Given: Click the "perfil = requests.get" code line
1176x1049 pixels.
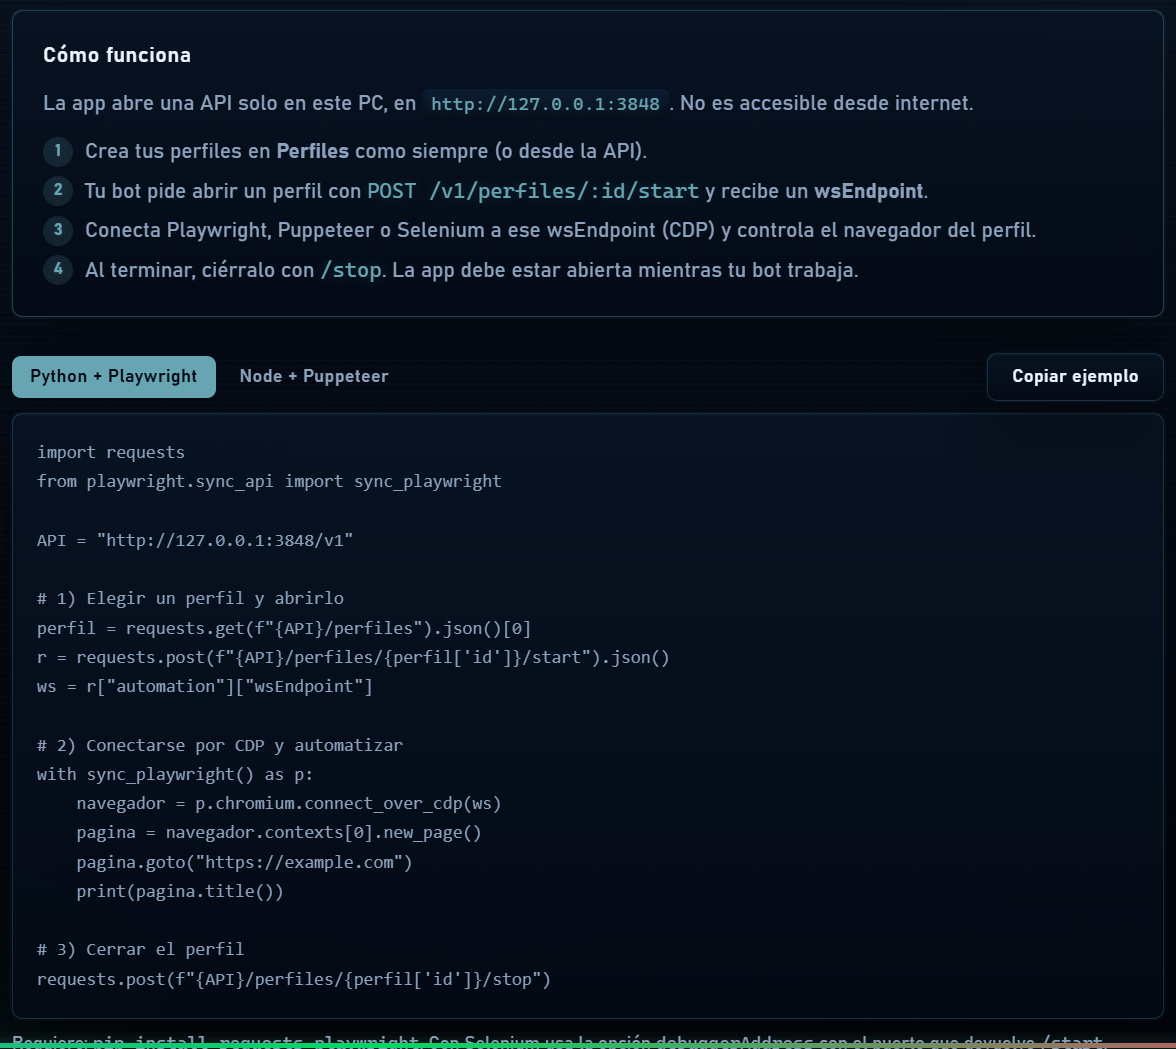Looking at the screenshot, I should coord(284,628).
